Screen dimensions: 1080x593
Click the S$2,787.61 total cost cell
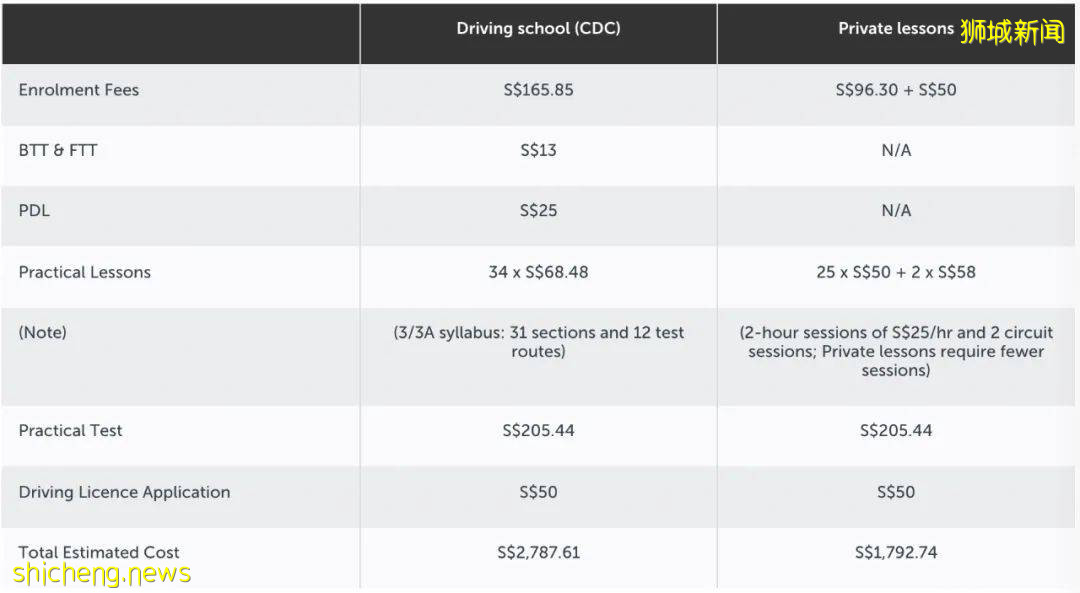pyautogui.click(x=538, y=552)
